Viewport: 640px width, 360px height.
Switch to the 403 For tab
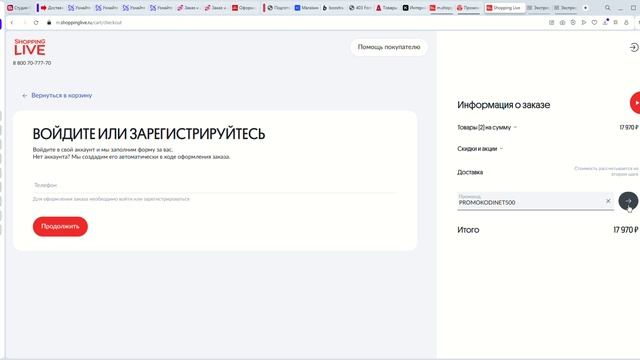(x=360, y=8)
